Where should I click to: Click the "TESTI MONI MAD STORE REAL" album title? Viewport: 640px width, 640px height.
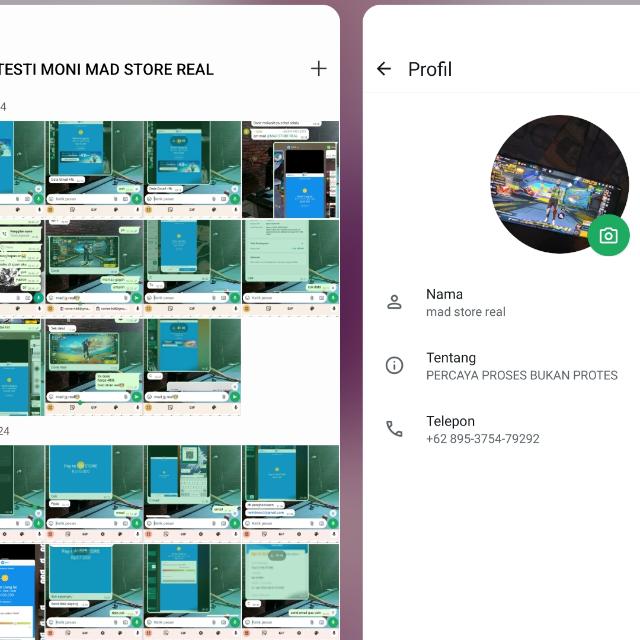107,69
